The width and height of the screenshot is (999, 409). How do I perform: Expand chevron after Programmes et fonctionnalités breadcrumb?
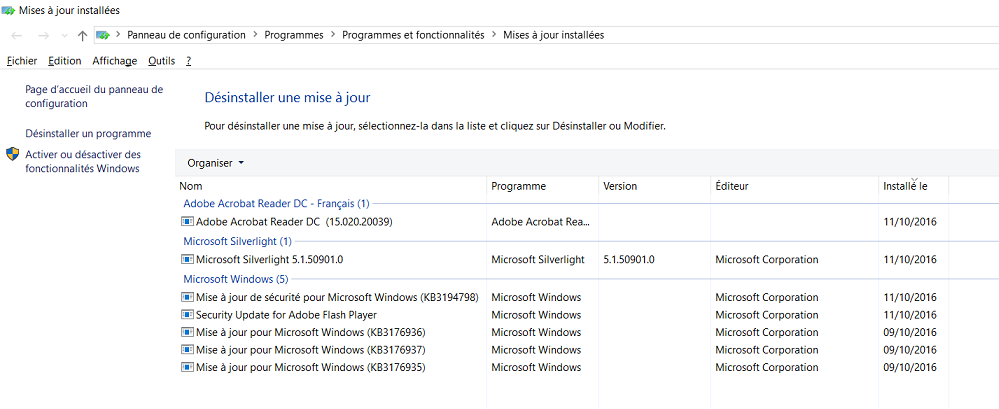(494, 35)
